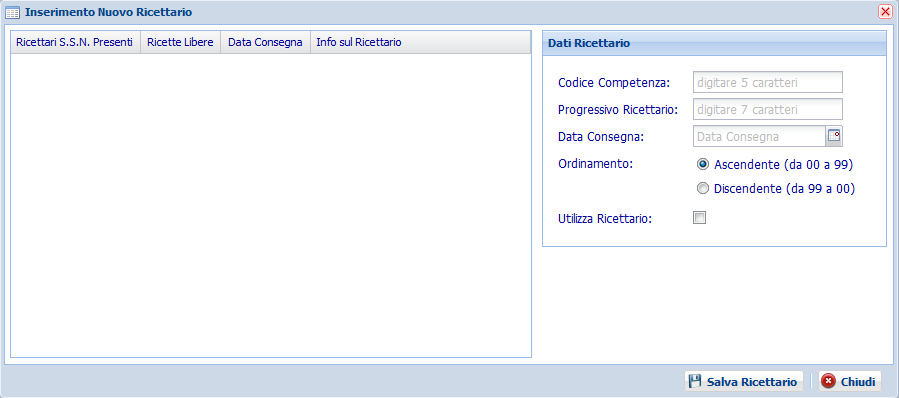Open the date picker calendar icon

point(834,136)
